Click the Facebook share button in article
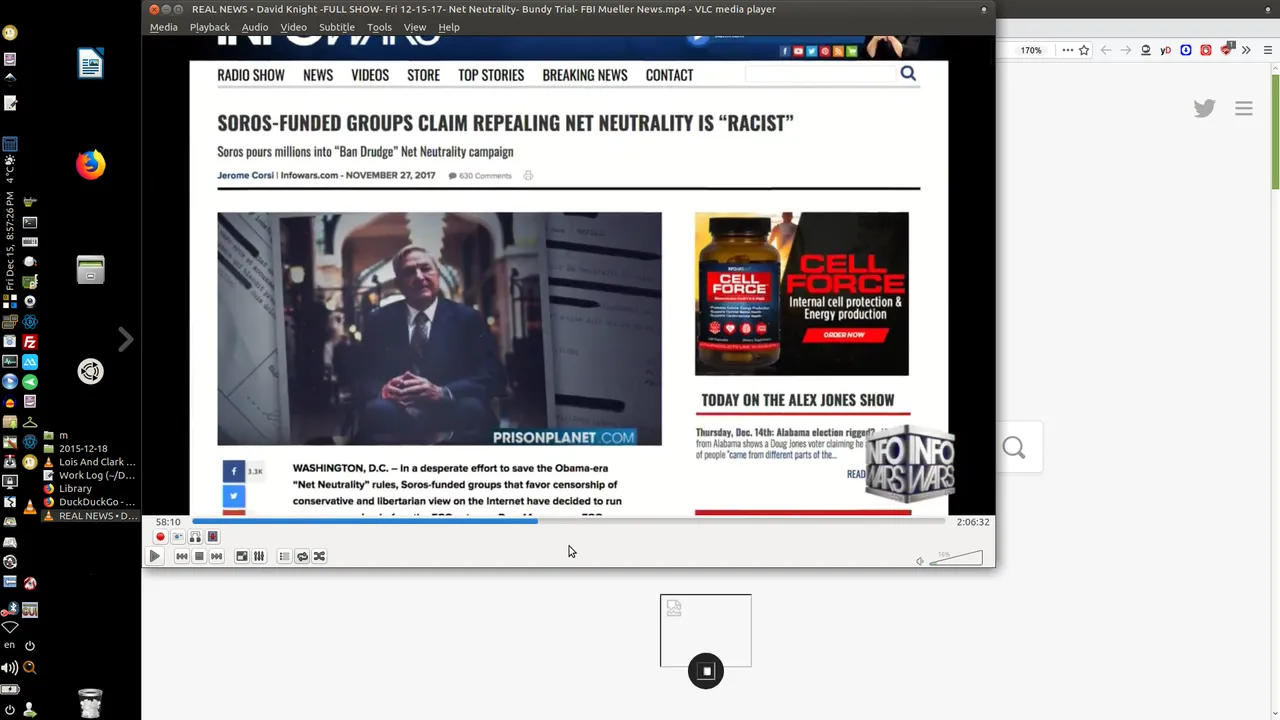Viewport: 1280px width, 720px height. point(234,471)
